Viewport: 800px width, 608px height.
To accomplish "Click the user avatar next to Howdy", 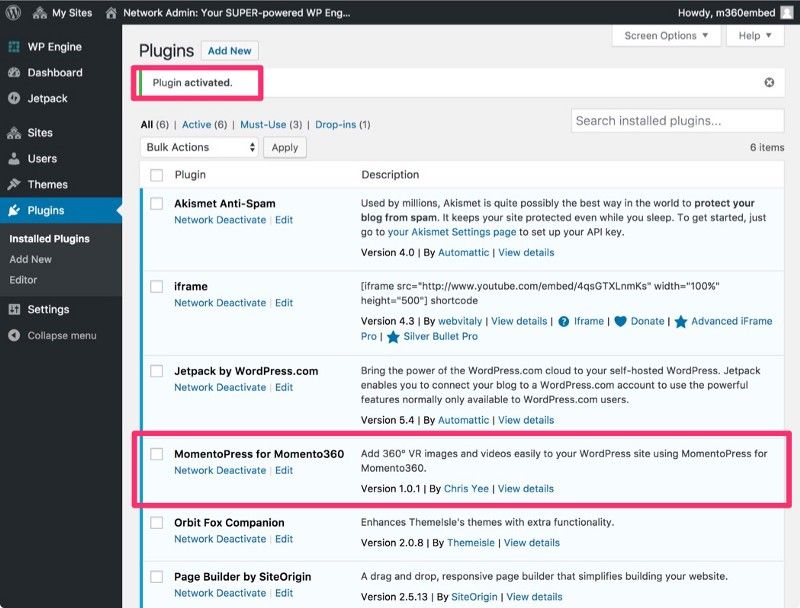I will point(787,13).
